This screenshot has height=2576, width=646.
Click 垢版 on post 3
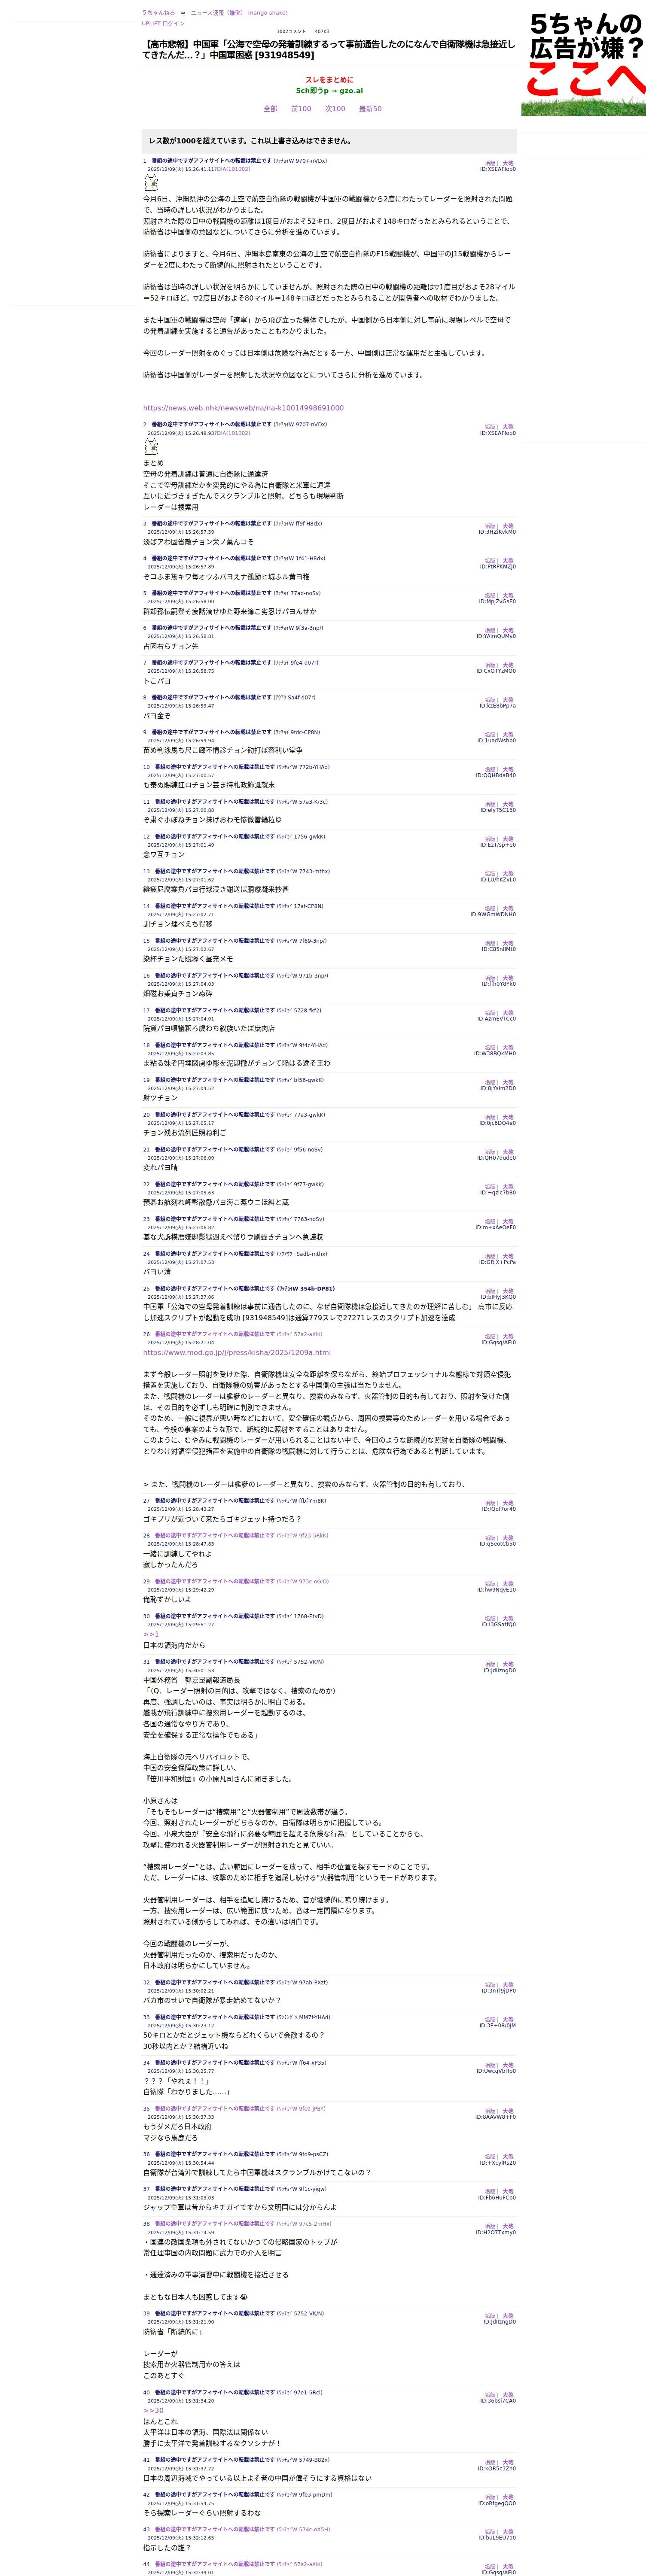tap(490, 526)
